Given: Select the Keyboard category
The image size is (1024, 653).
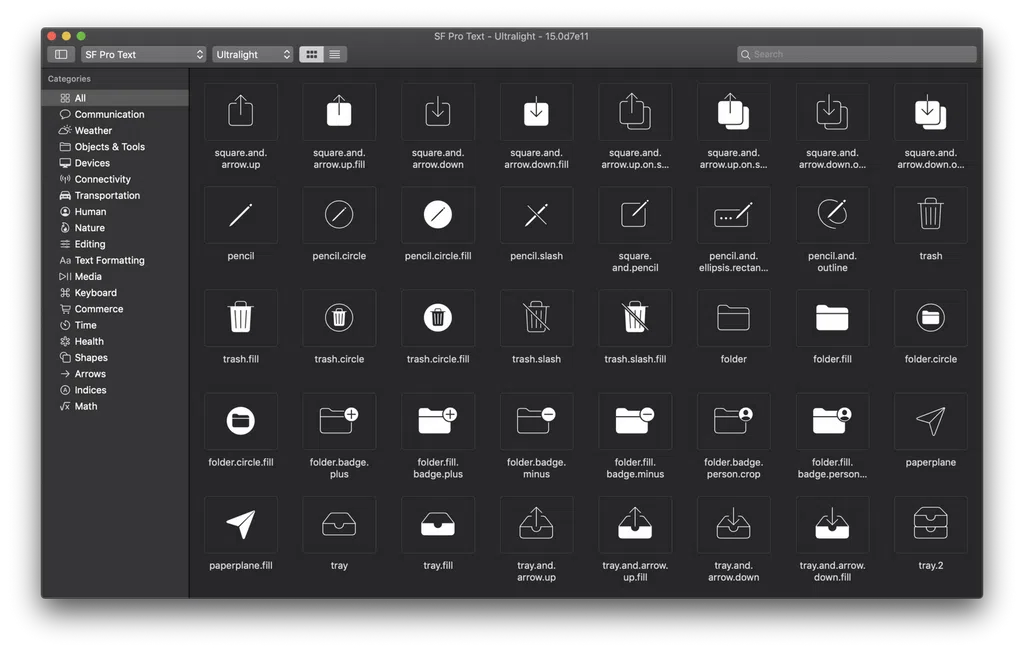Looking at the screenshot, I should click(x=115, y=293).
